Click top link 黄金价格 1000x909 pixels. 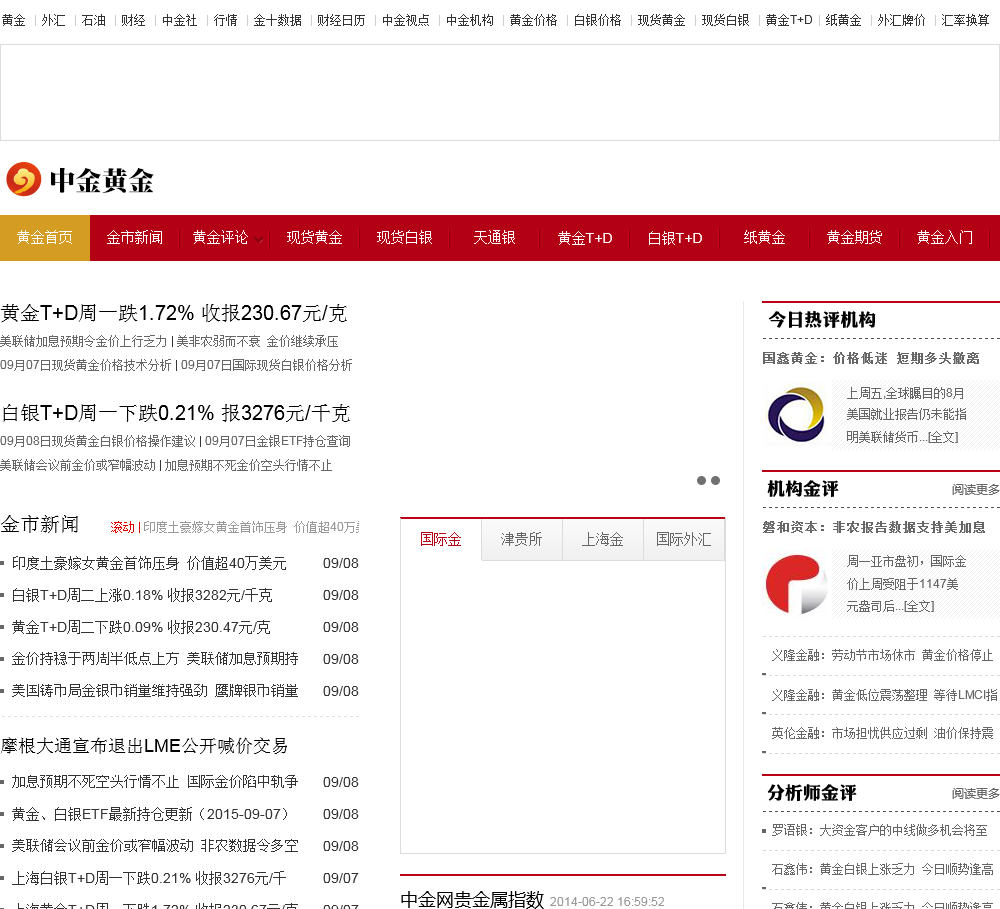(x=534, y=20)
